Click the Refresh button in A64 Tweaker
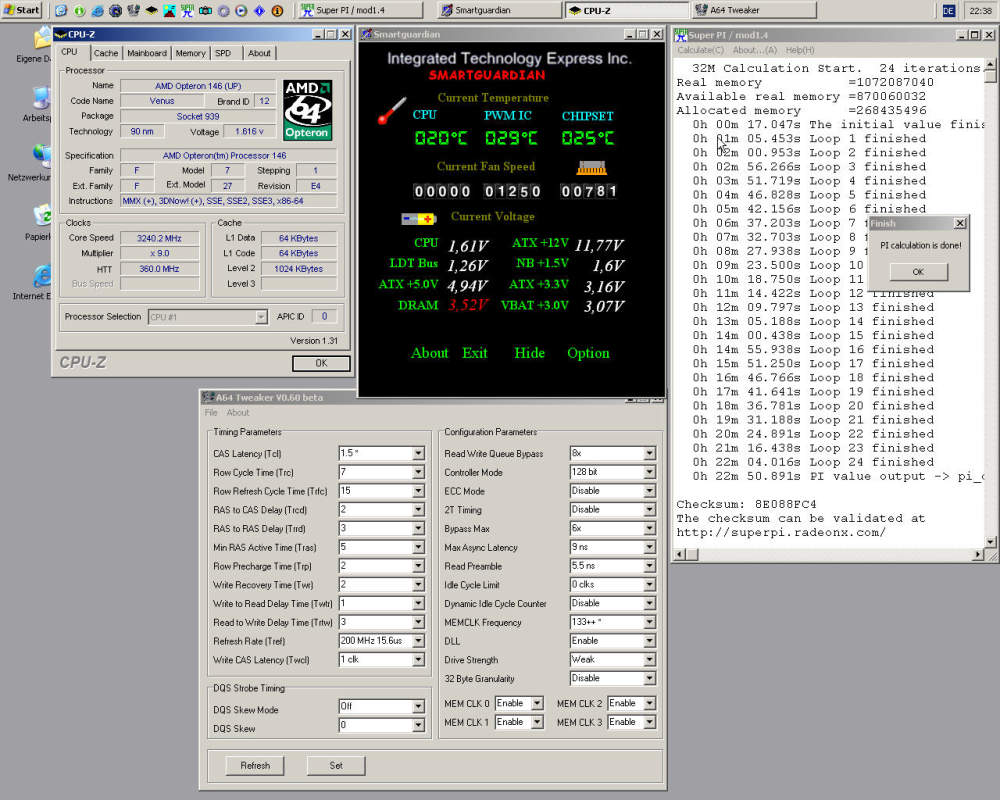This screenshot has height=800, width=1000. pyautogui.click(x=255, y=766)
